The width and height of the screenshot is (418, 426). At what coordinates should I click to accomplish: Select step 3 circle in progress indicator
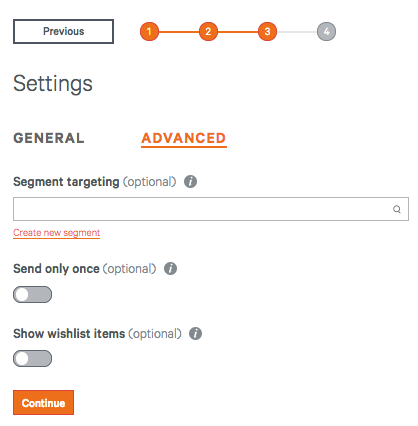click(267, 31)
